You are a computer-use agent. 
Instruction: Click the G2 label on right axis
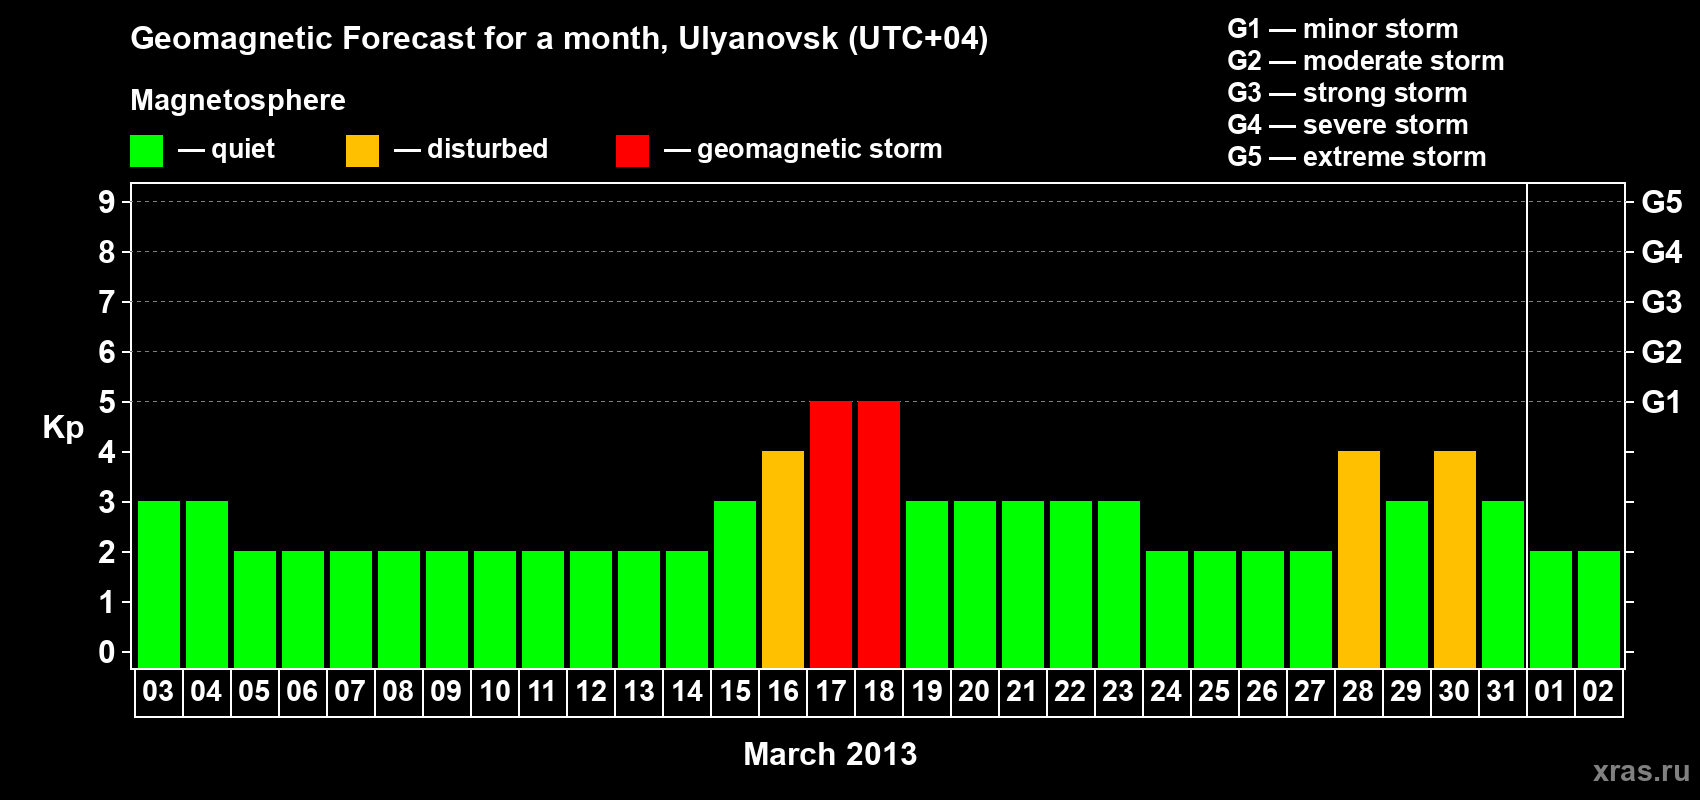(1661, 352)
